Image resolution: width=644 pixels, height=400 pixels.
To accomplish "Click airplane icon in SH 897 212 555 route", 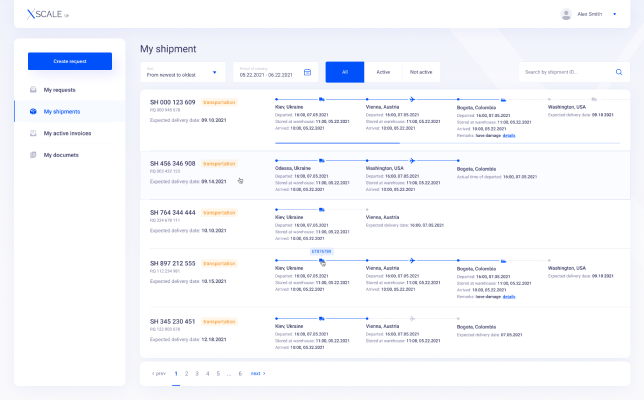I will 412,260.
